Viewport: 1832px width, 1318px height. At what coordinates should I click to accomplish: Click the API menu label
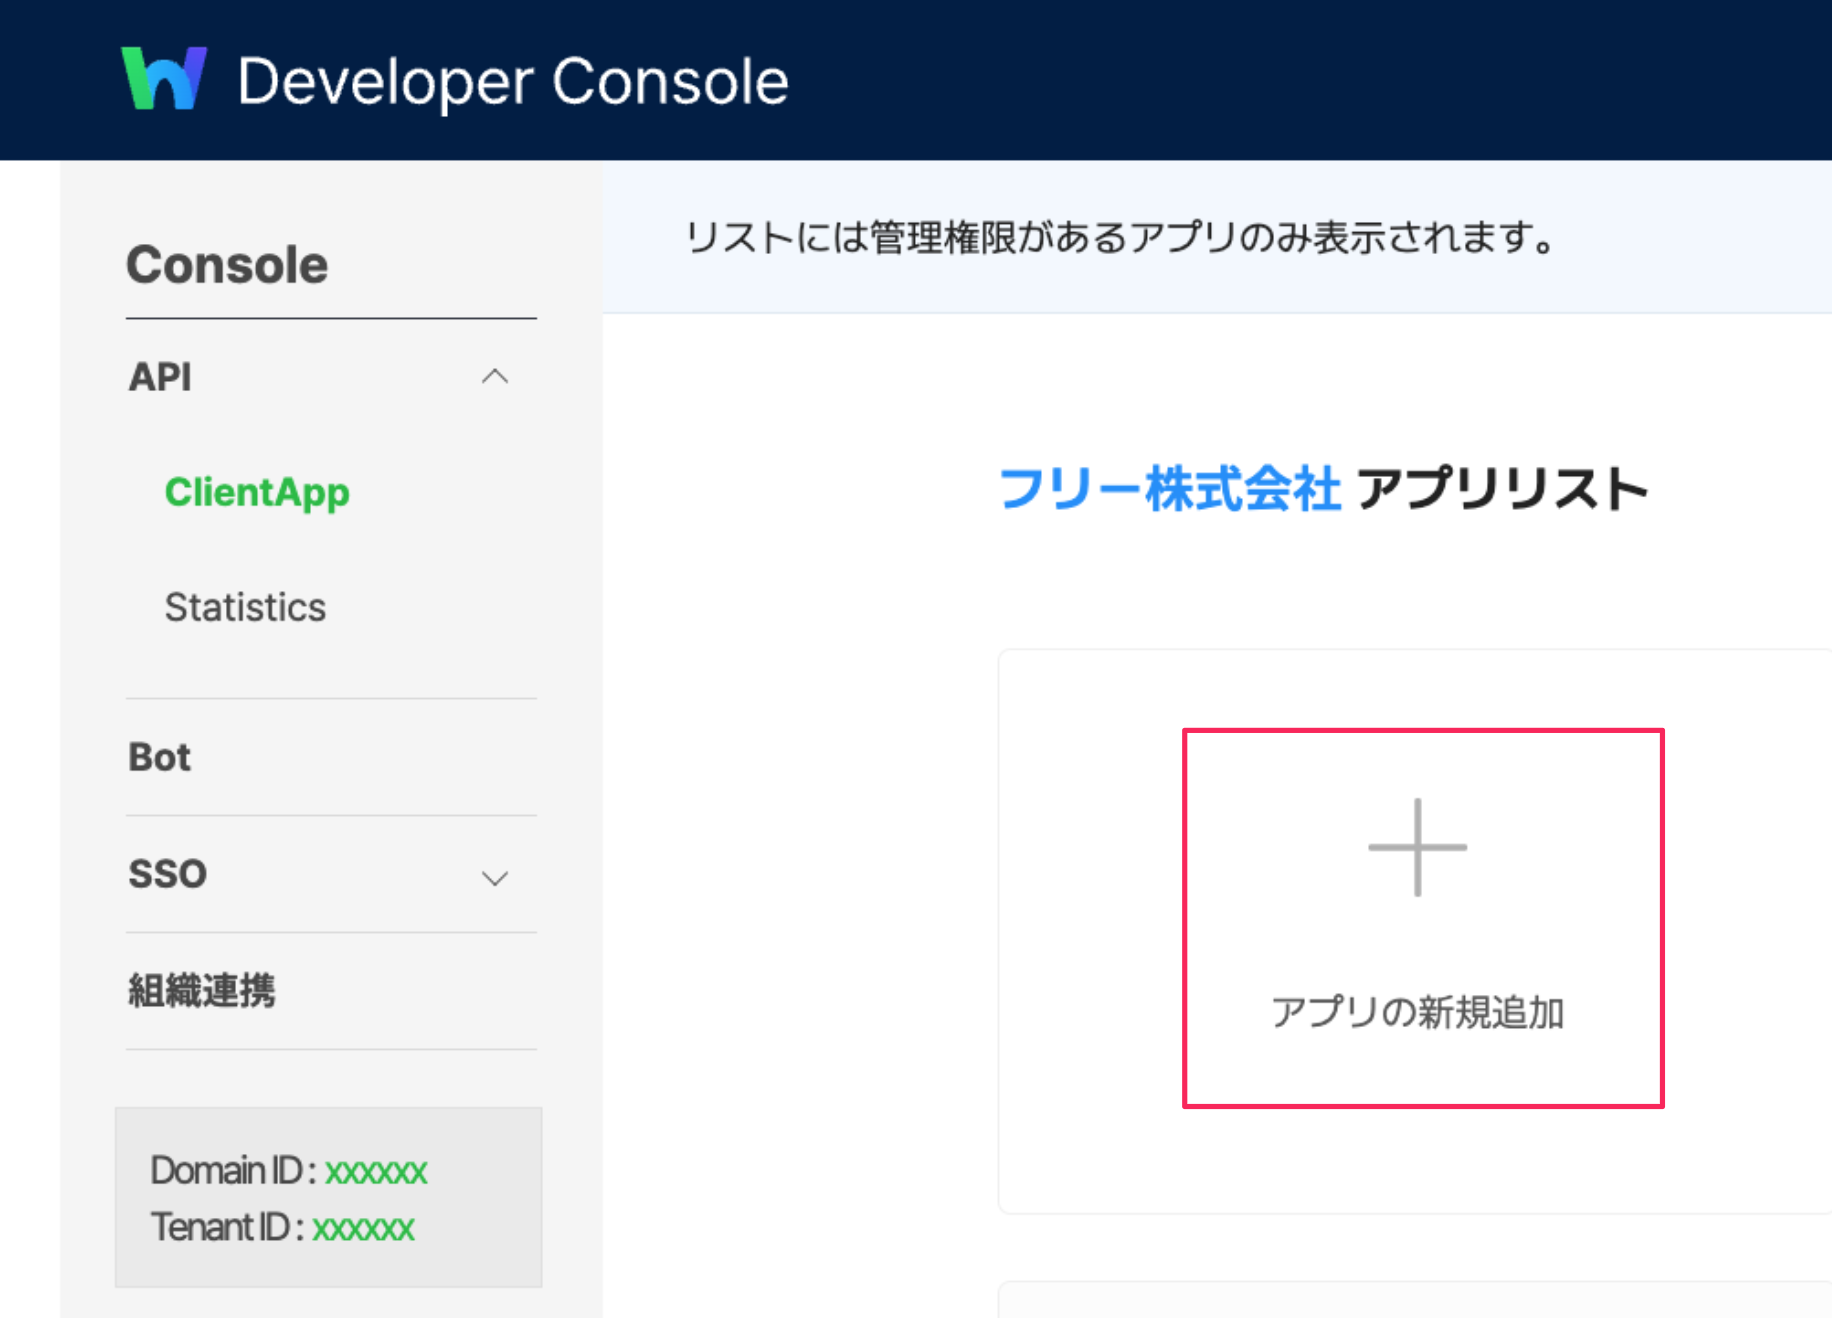(160, 377)
